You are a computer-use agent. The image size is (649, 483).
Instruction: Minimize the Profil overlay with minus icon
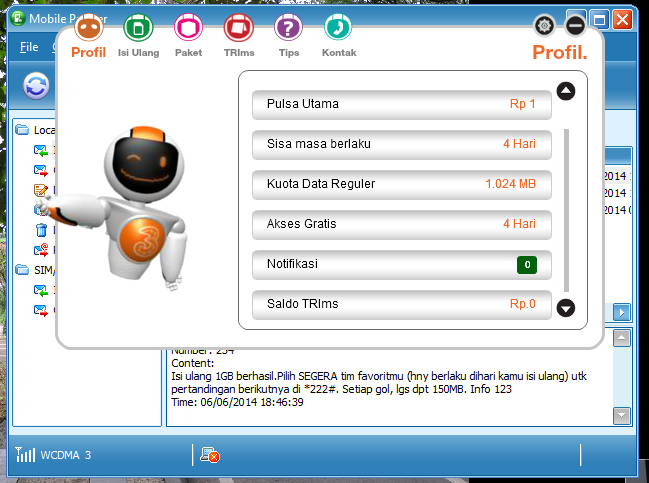click(x=575, y=26)
